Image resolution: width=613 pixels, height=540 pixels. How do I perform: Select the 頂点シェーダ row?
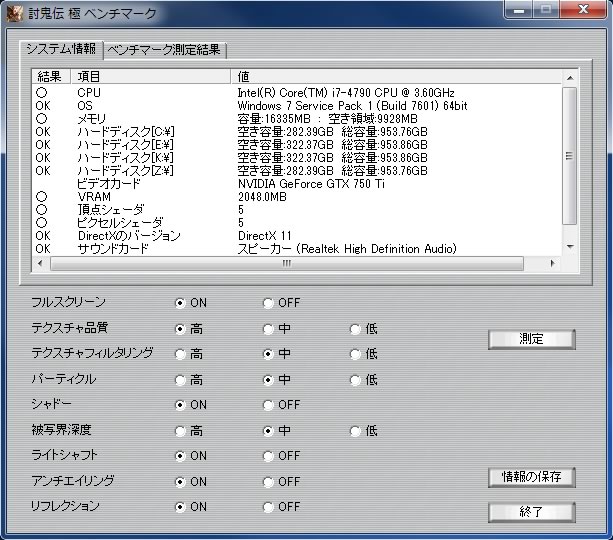point(297,210)
